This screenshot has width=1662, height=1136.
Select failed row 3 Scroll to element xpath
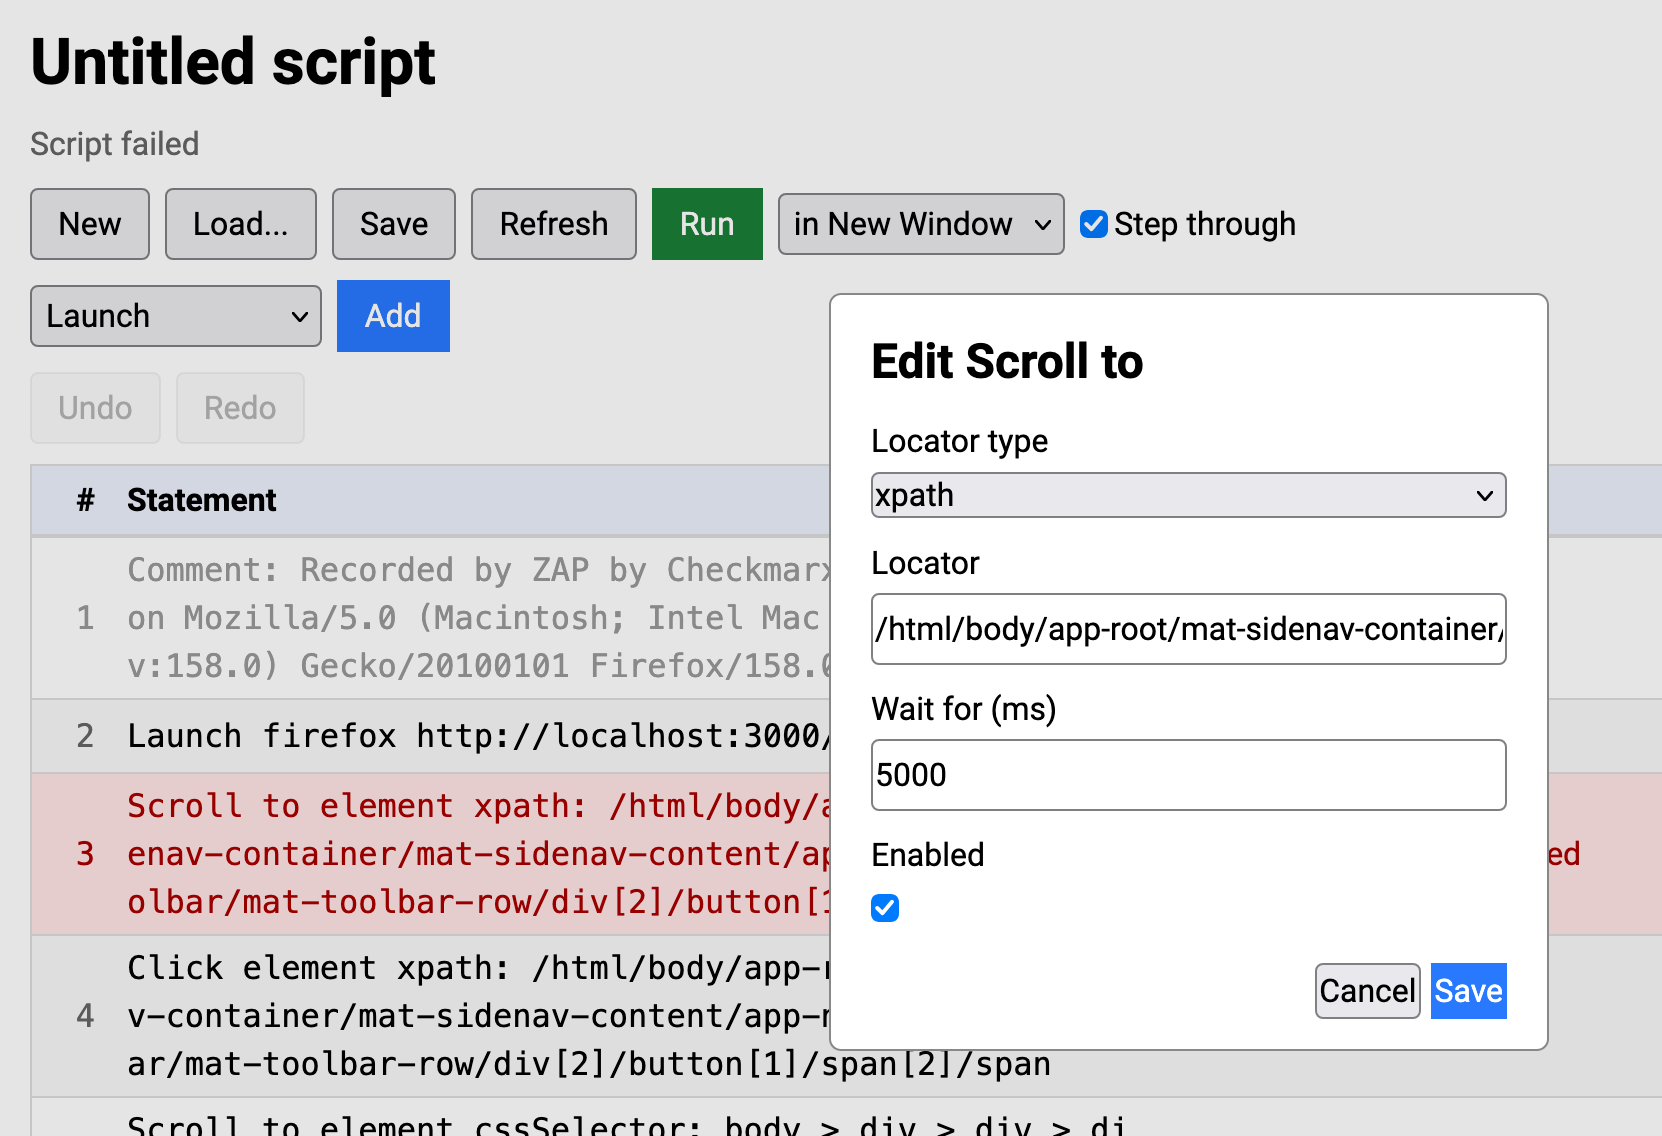point(430,854)
